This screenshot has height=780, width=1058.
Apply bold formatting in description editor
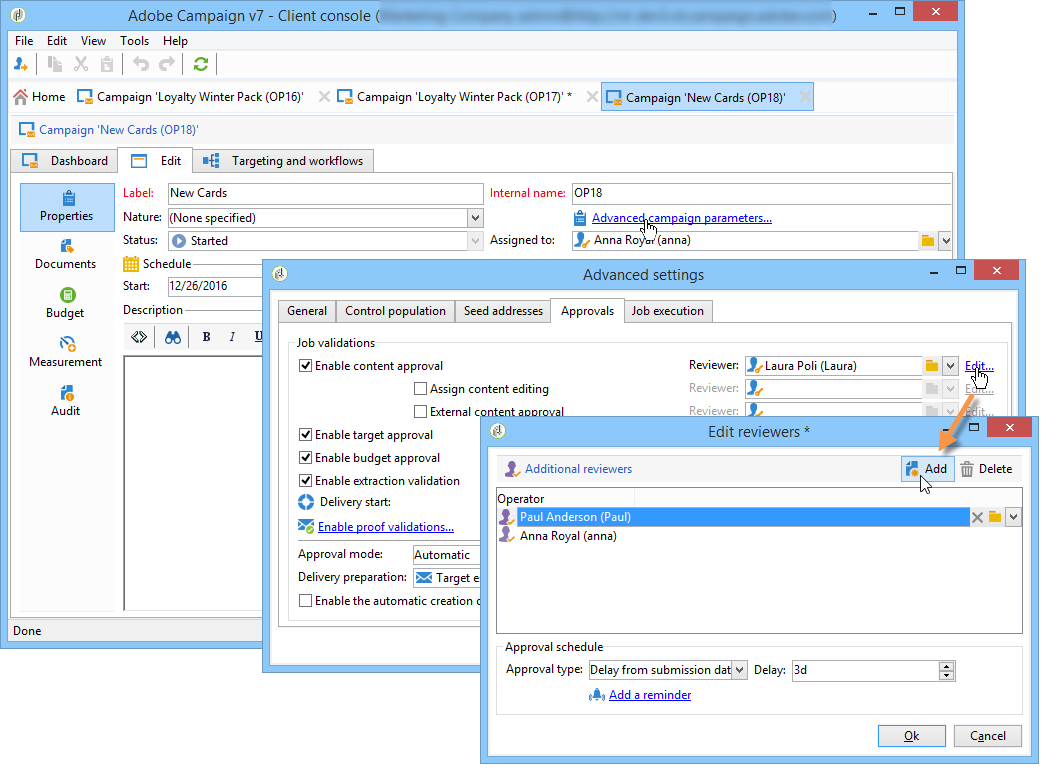(206, 337)
